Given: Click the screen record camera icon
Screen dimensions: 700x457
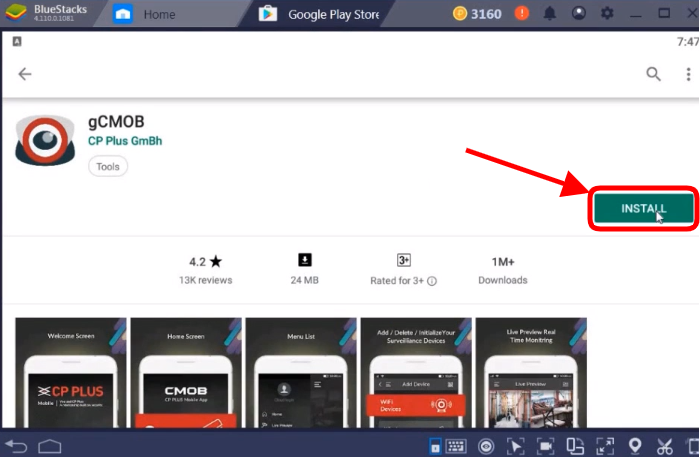Looking at the screenshot, I should click(546, 446).
